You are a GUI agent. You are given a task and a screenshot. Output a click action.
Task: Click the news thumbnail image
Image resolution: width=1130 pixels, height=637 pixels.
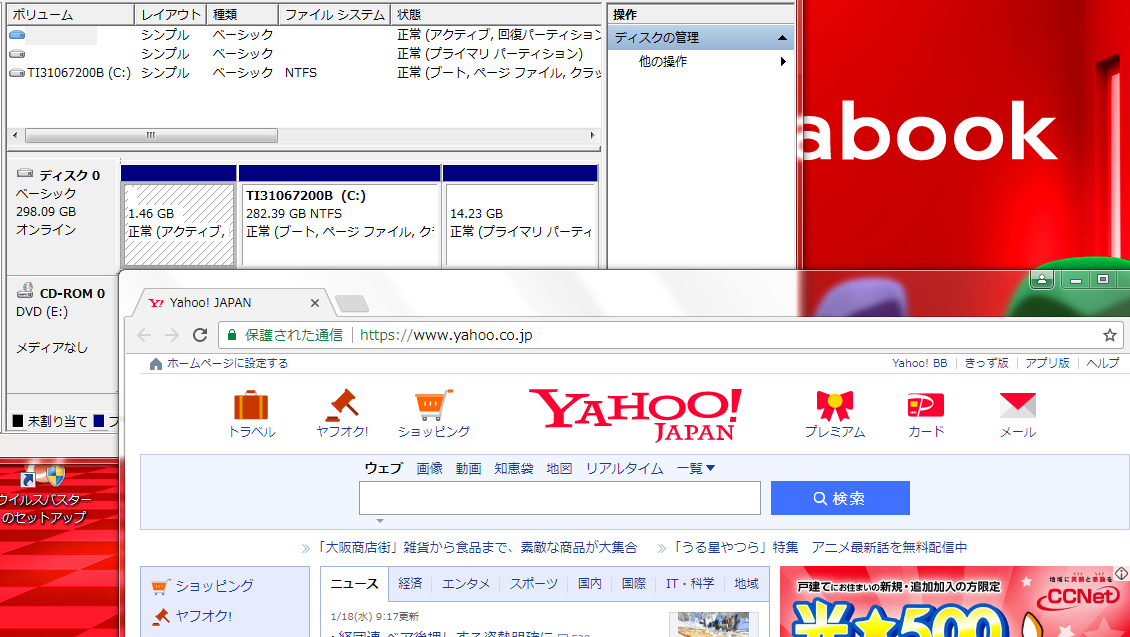(x=713, y=624)
